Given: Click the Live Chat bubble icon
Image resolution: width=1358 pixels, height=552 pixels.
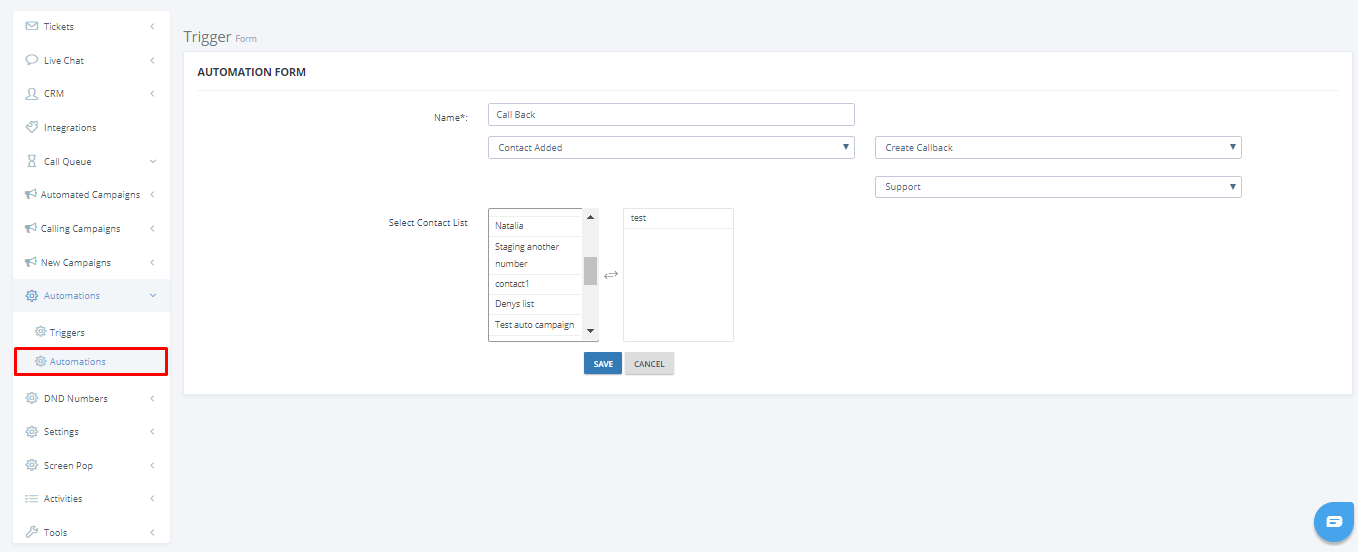Looking at the screenshot, I should pos(32,60).
